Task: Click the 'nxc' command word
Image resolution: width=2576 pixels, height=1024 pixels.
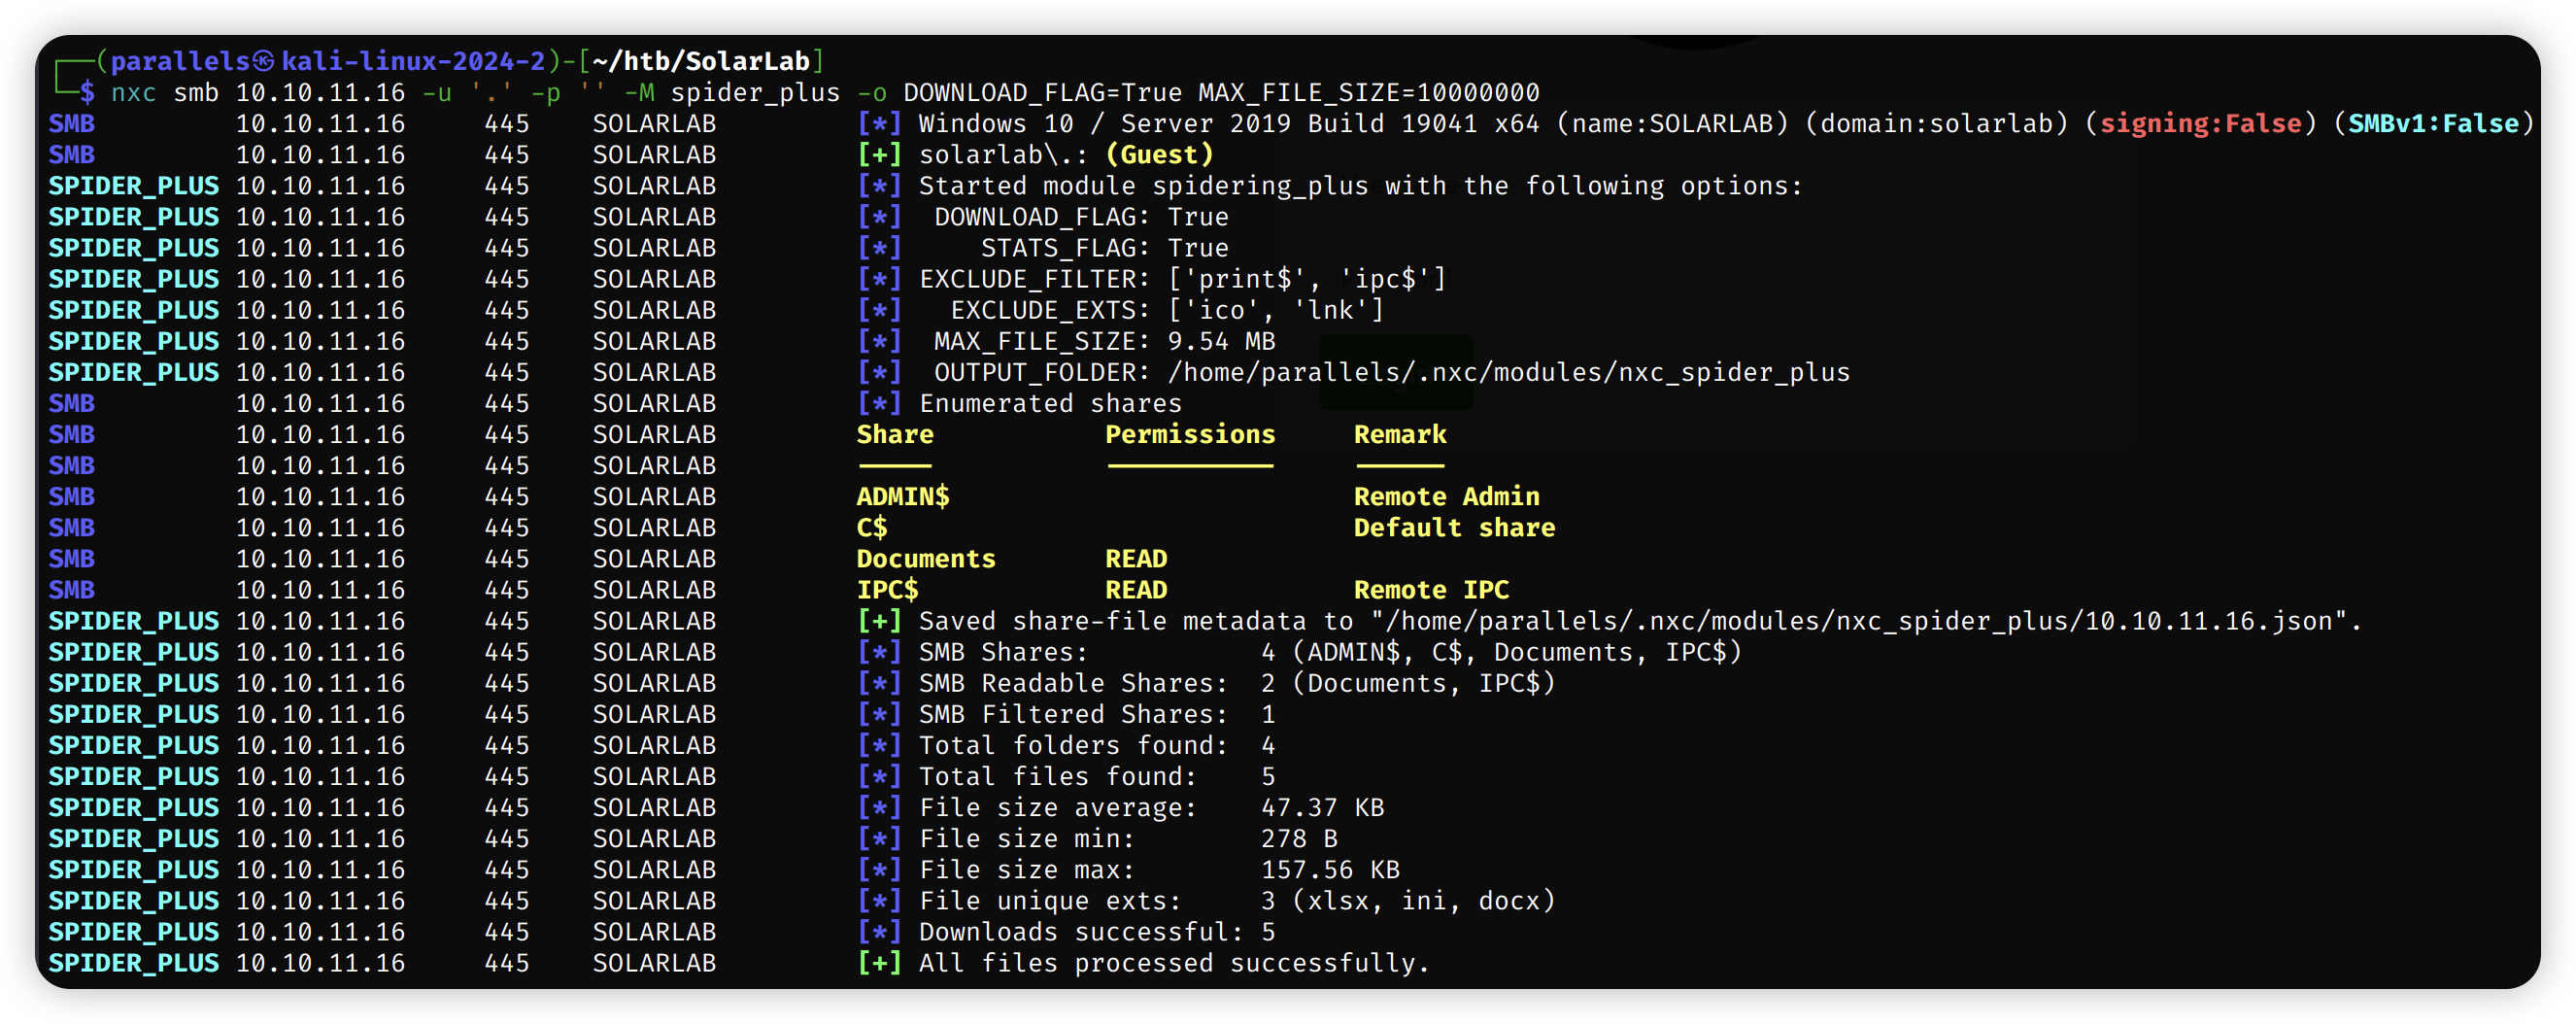Action: tap(133, 92)
